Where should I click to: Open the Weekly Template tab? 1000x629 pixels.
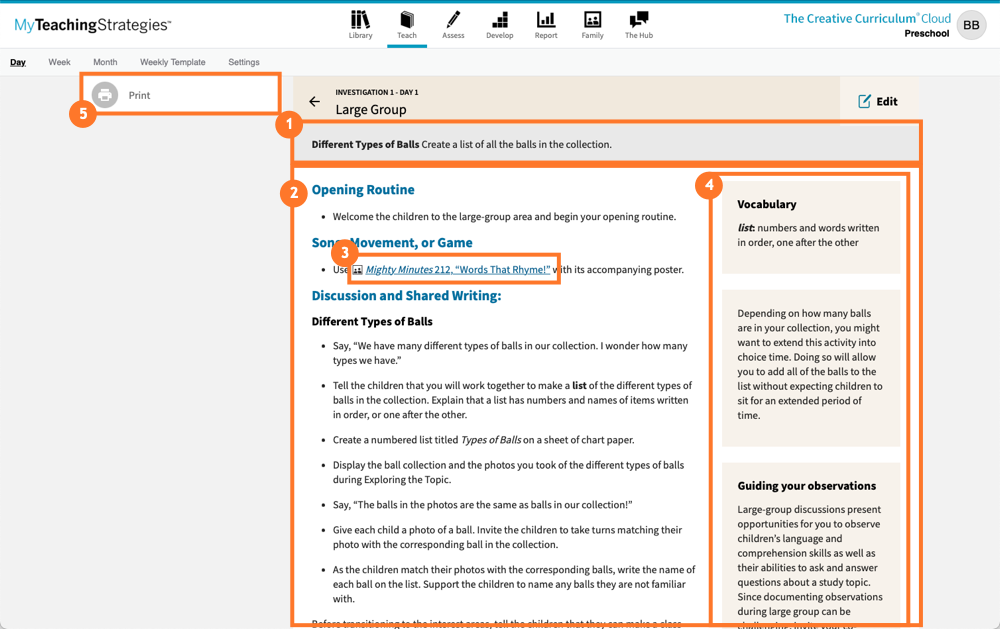point(172,61)
